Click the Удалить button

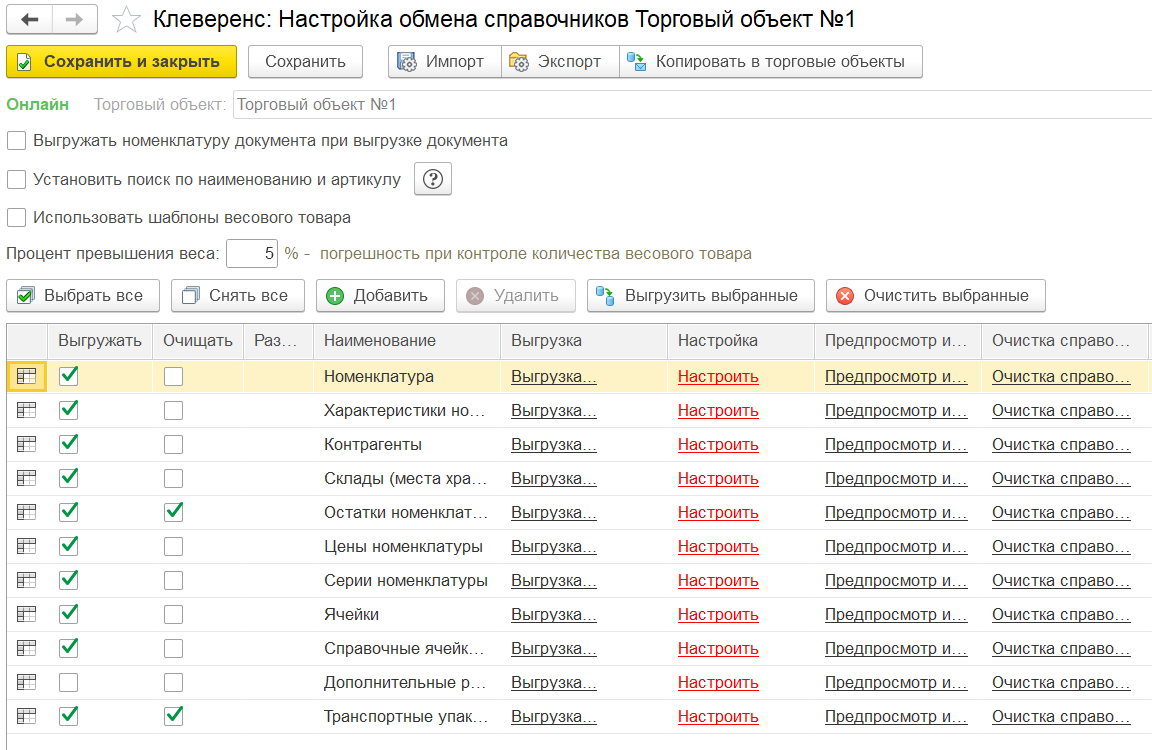516,295
